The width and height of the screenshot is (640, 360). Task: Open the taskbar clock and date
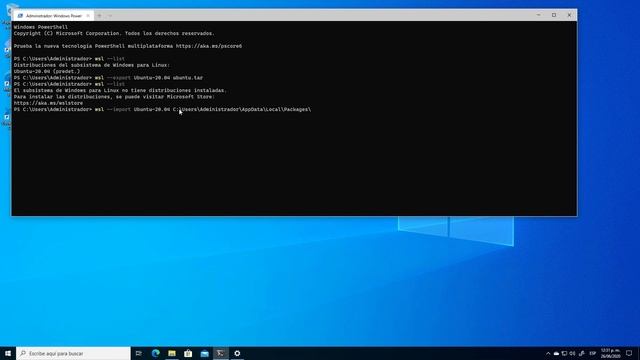(610, 353)
